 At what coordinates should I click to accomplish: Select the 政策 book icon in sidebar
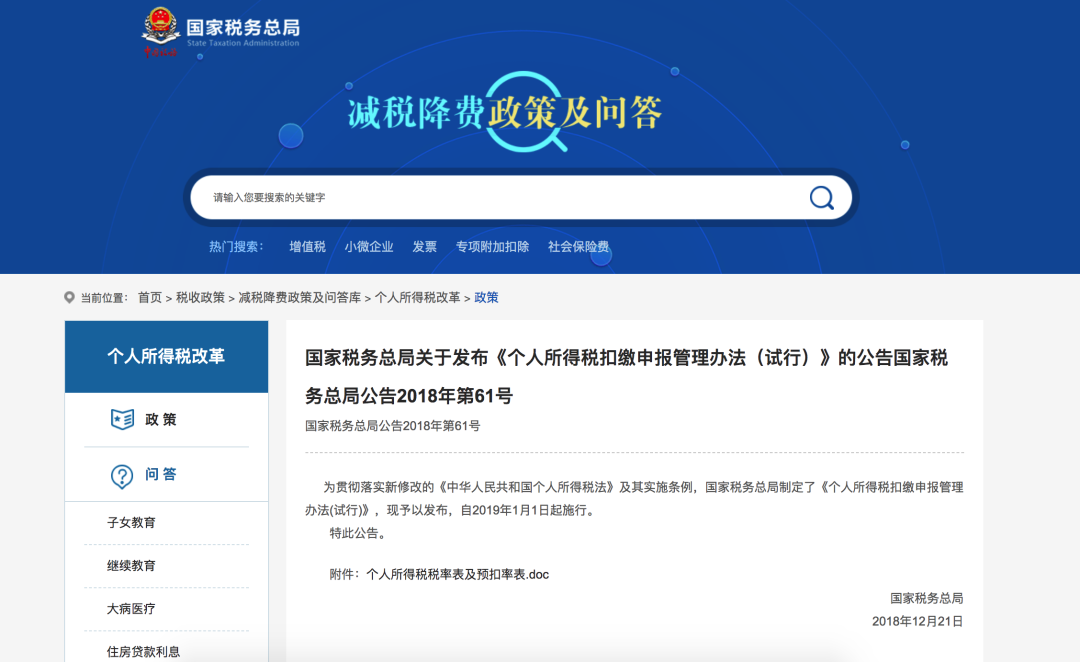point(122,420)
